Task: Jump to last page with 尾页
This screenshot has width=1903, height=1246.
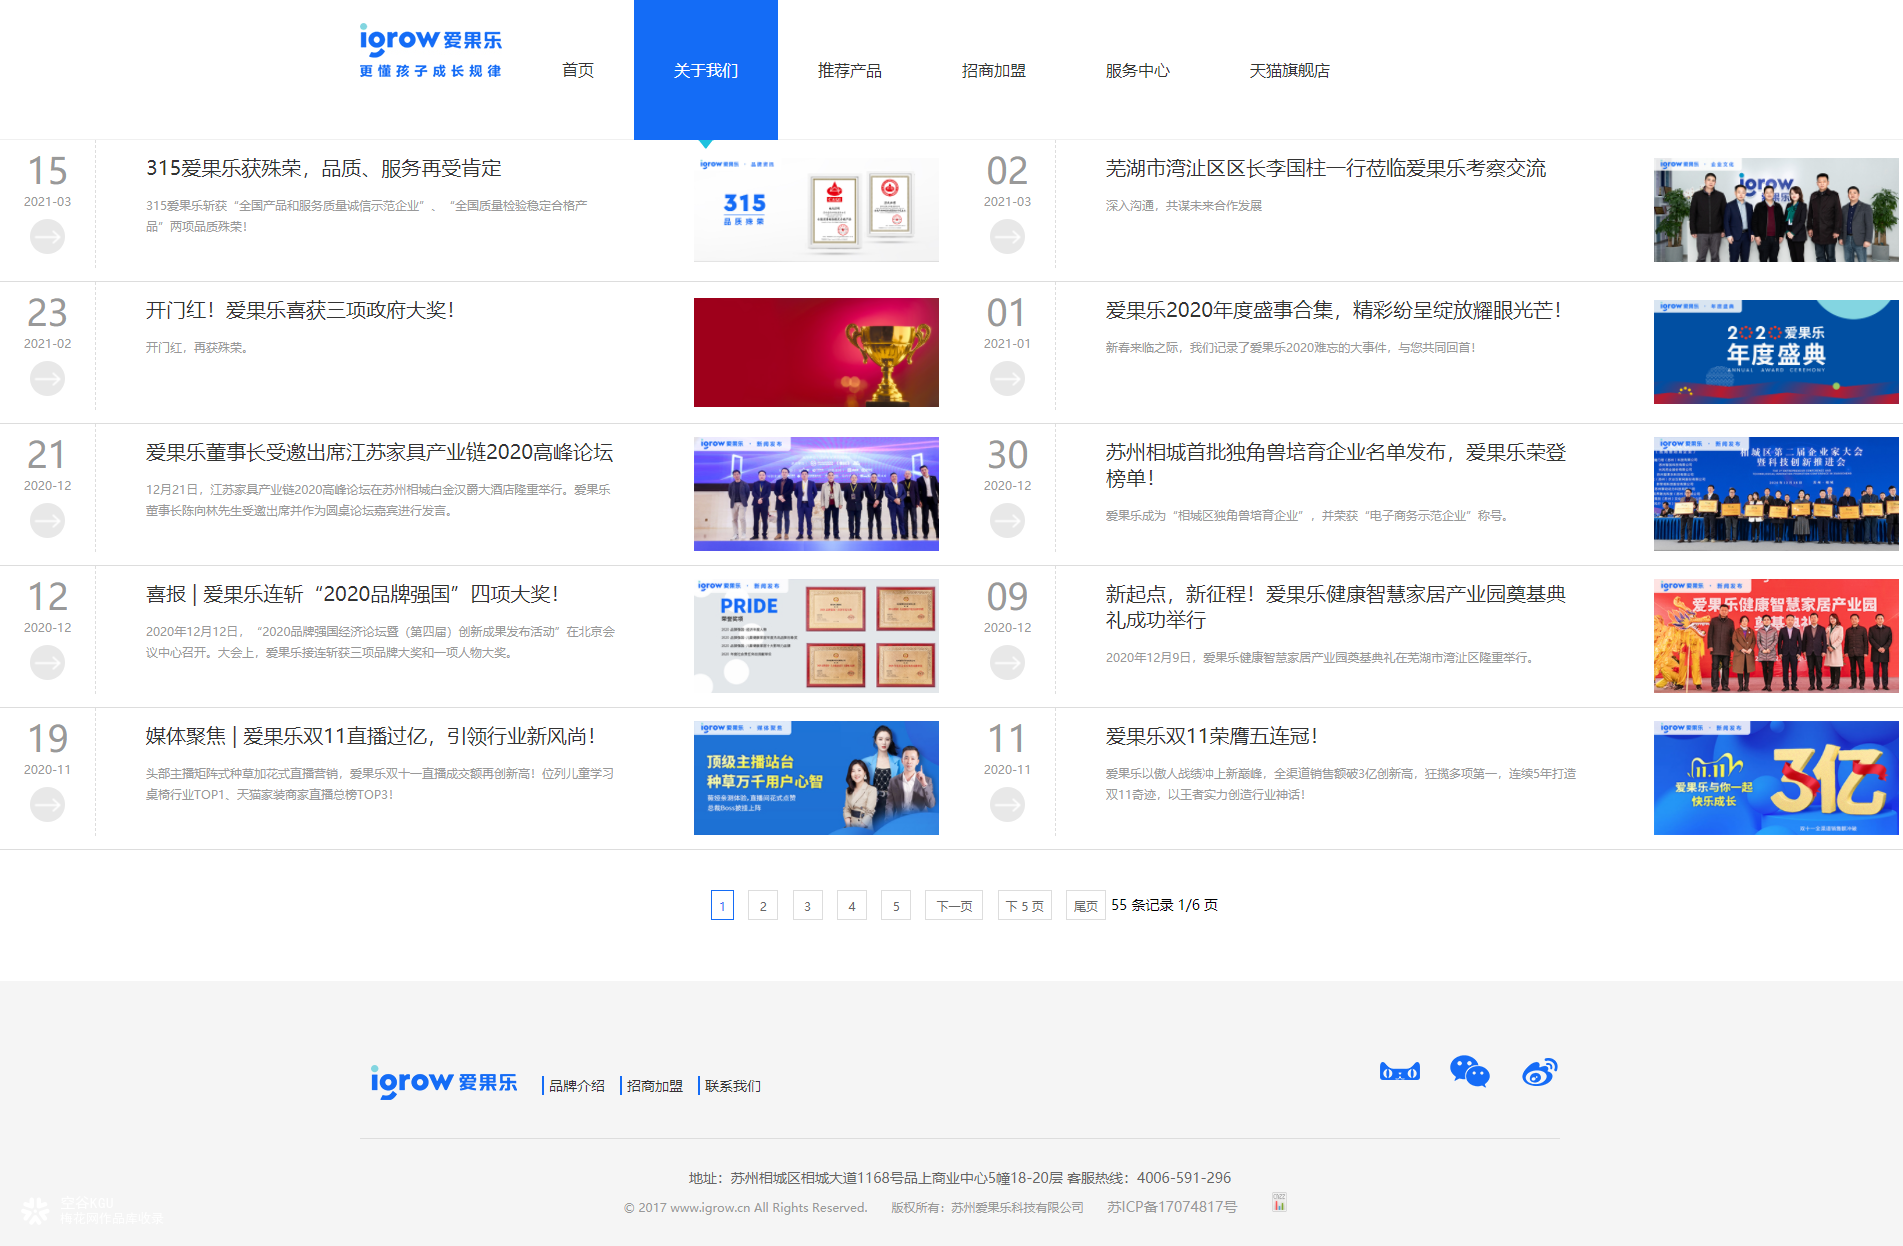Action: tap(1085, 905)
